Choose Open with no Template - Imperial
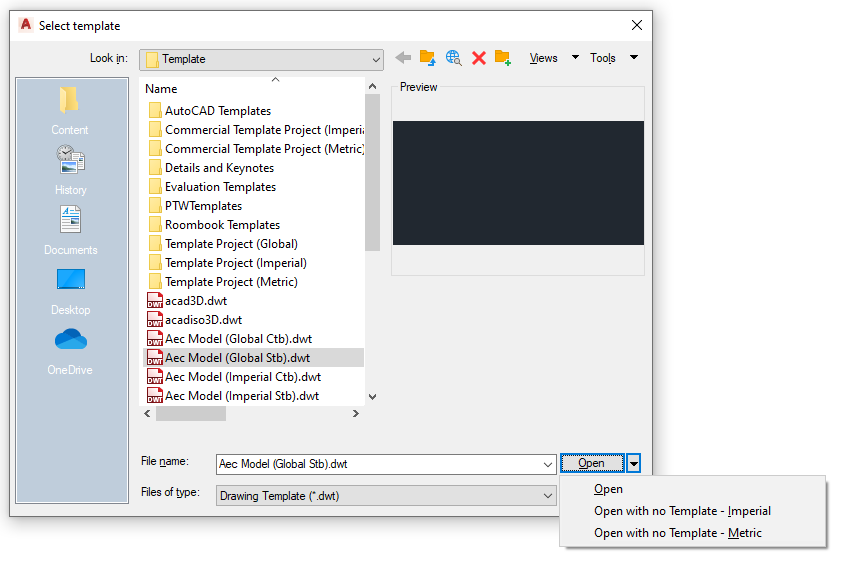This screenshot has width=847, height=561. (682, 511)
